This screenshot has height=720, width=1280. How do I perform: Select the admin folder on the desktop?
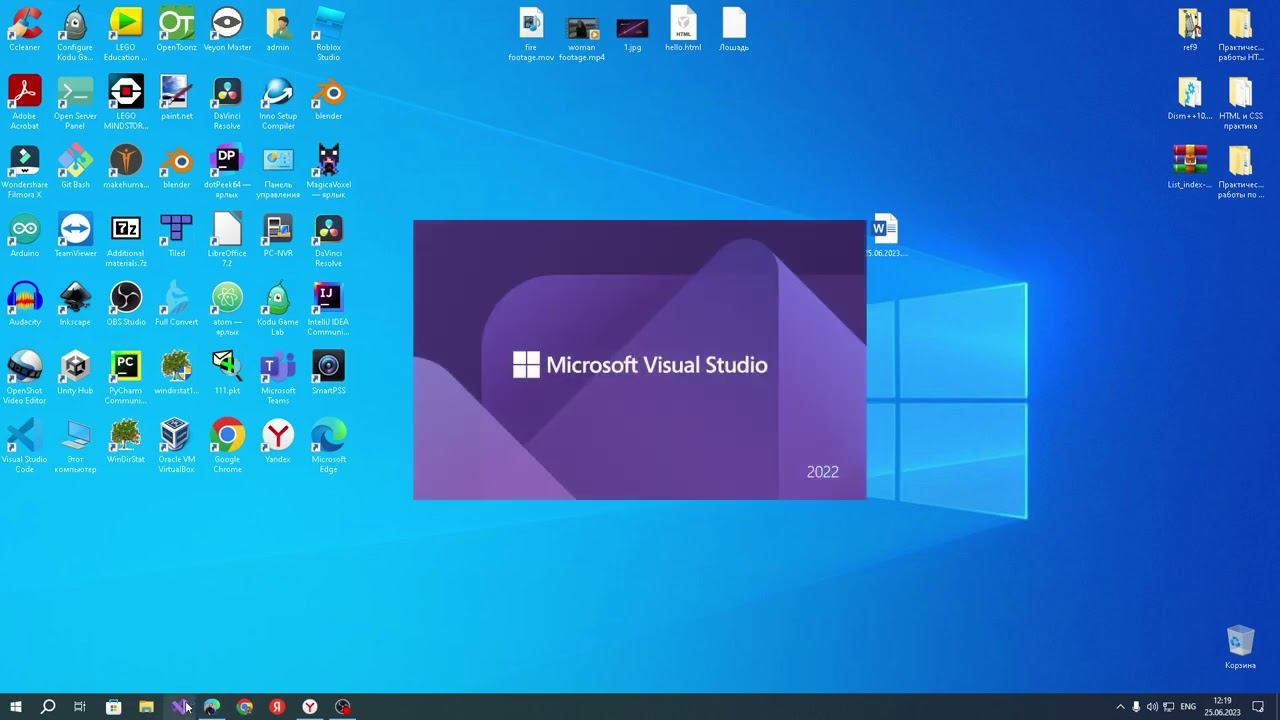pos(278,30)
